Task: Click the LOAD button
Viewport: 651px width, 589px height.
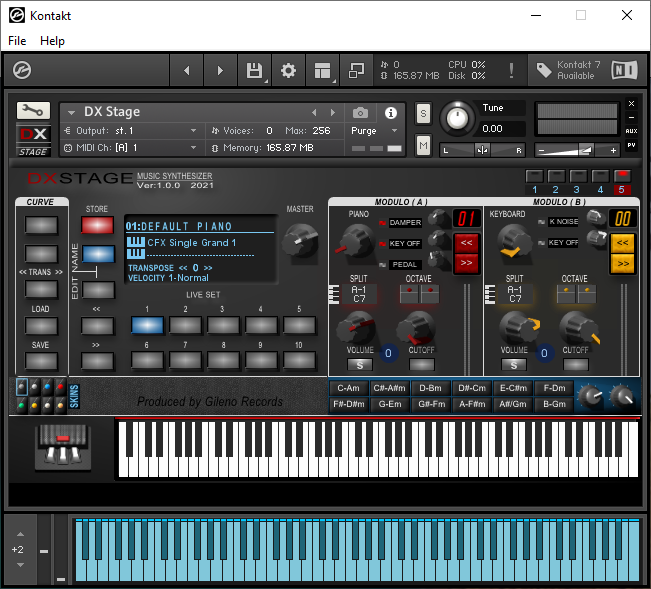Action: 41,326
